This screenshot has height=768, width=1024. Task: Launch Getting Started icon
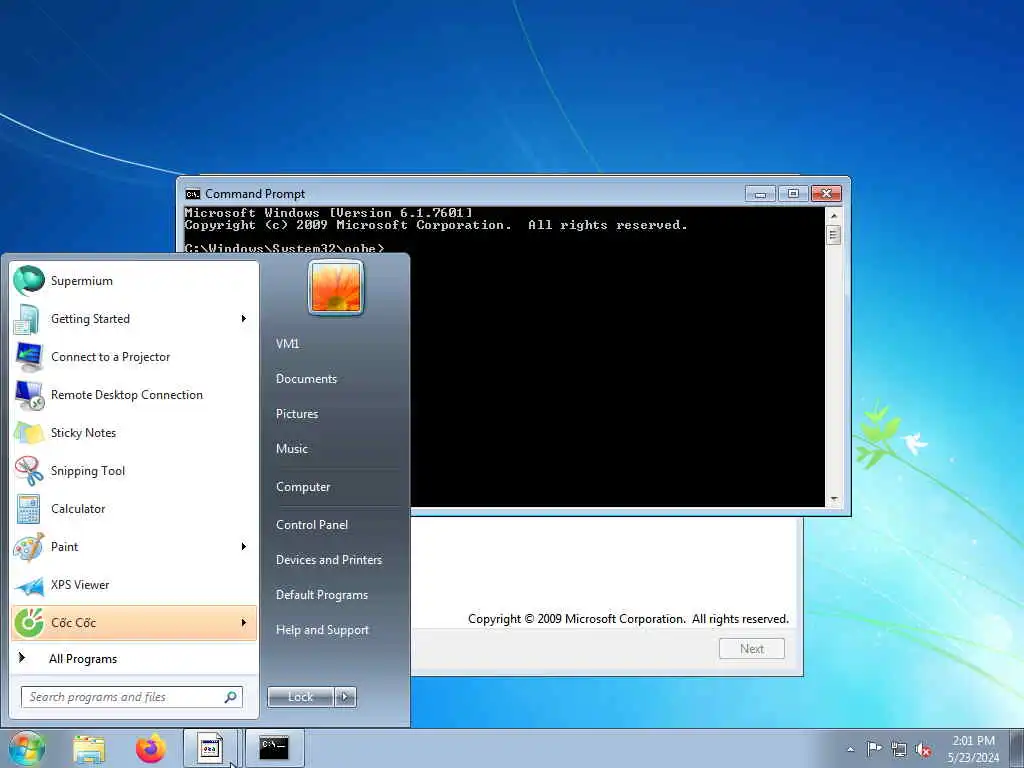pyautogui.click(x=28, y=319)
